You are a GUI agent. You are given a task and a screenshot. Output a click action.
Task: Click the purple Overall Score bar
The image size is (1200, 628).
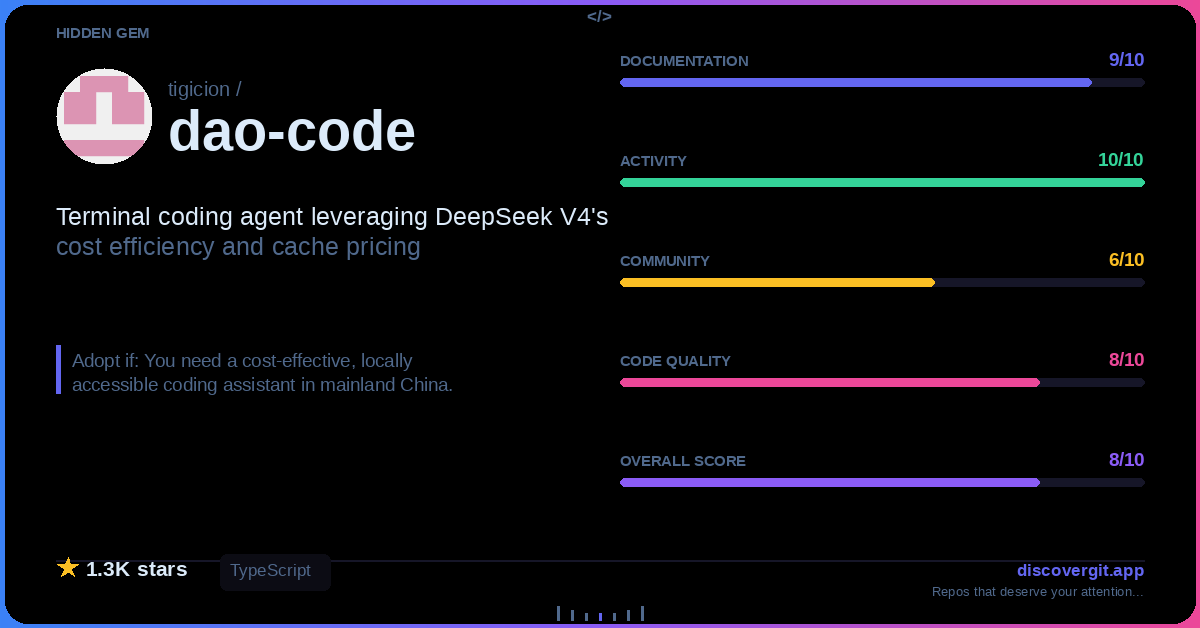(x=882, y=482)
